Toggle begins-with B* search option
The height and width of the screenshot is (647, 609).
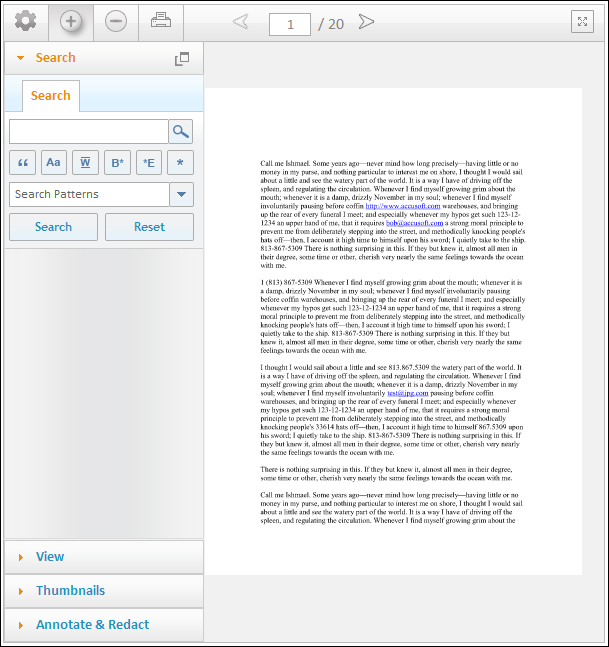pos(117,163)
